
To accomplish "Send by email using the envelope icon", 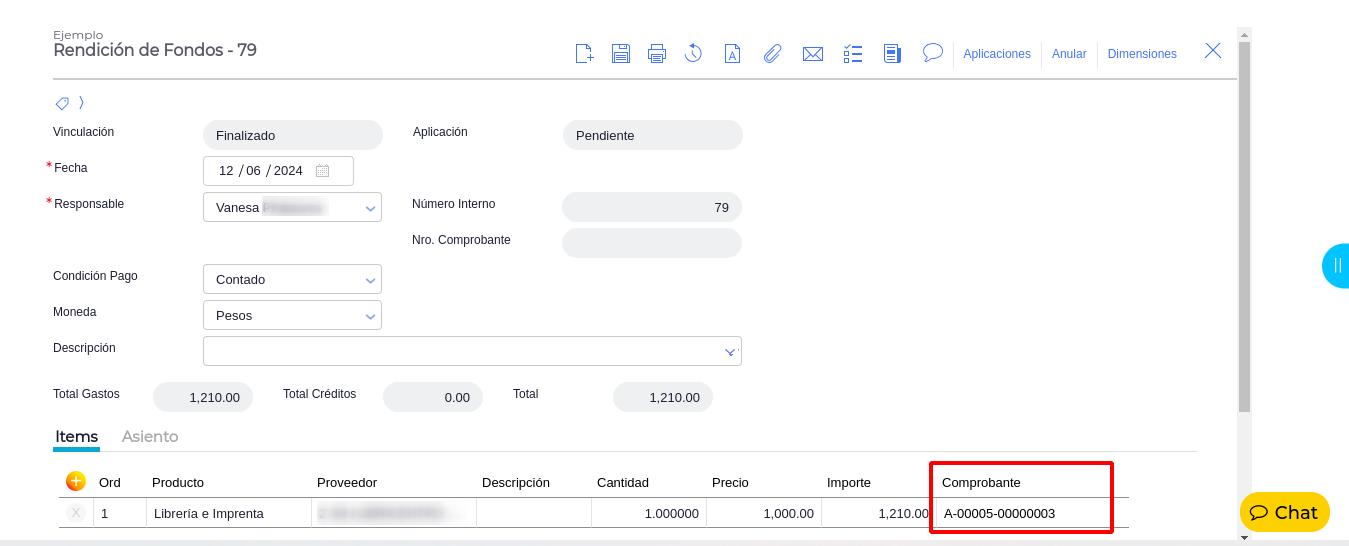I will (x=813, y=54).
